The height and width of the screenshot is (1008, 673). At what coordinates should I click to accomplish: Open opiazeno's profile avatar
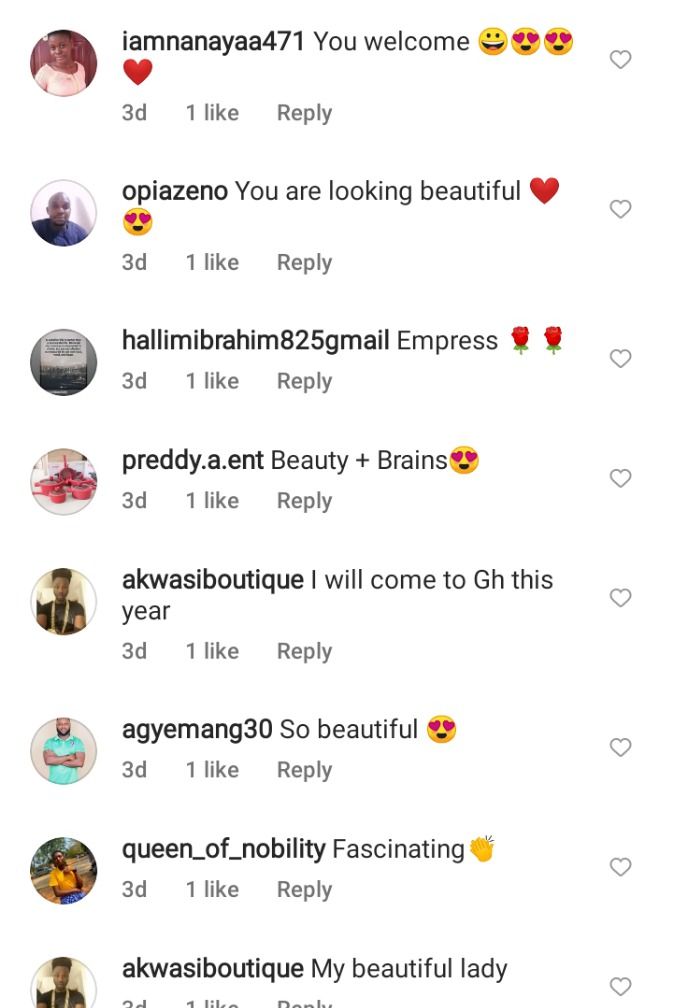(x=64, y=212)
